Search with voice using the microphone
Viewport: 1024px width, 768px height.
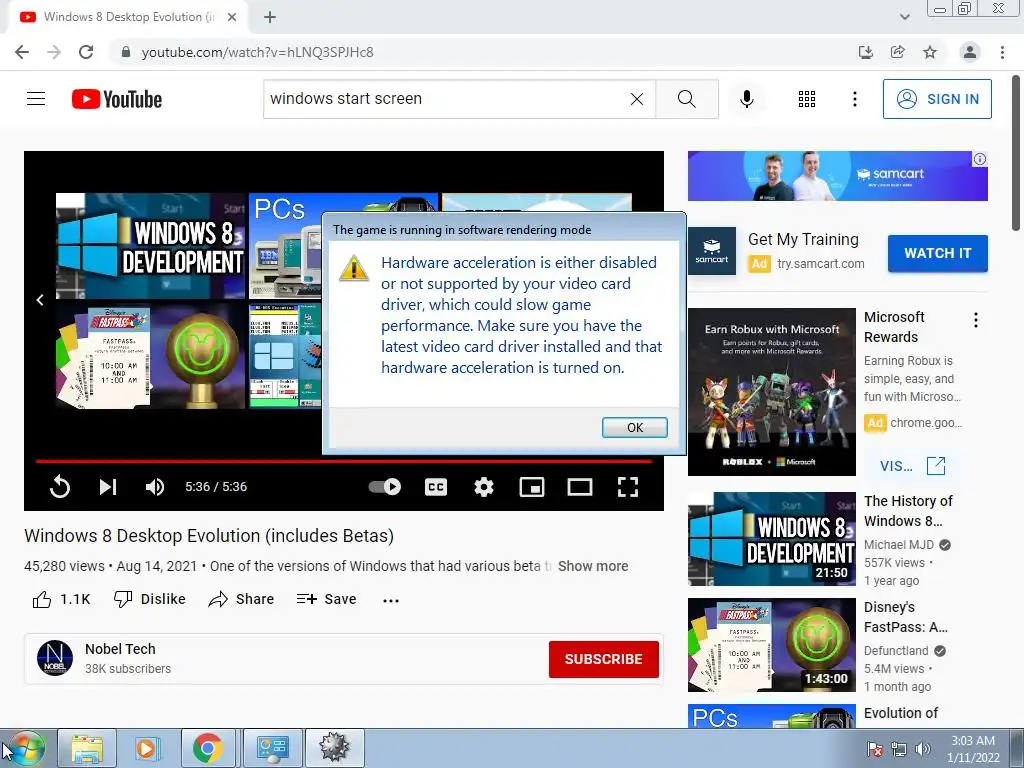pos(747,99)
